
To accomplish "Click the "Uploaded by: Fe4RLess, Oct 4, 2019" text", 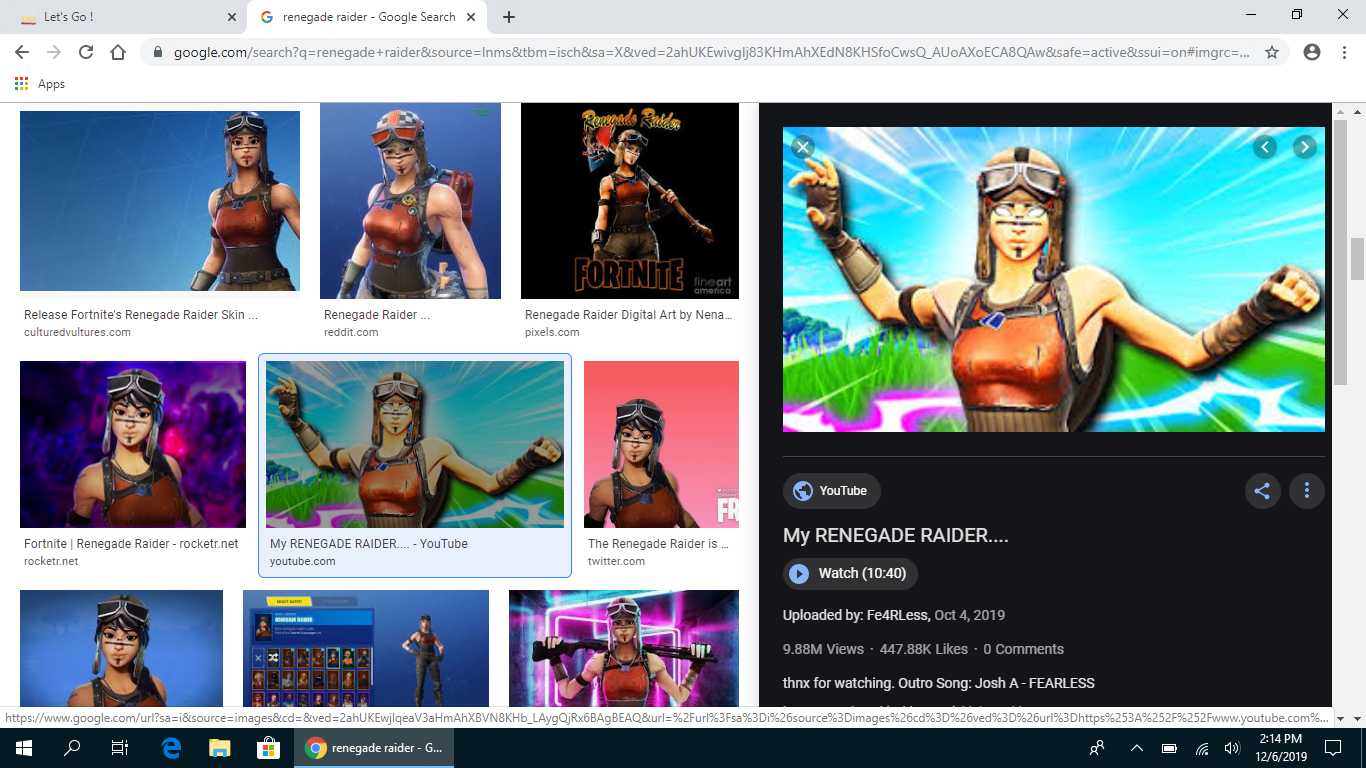I will click(894, 615).
